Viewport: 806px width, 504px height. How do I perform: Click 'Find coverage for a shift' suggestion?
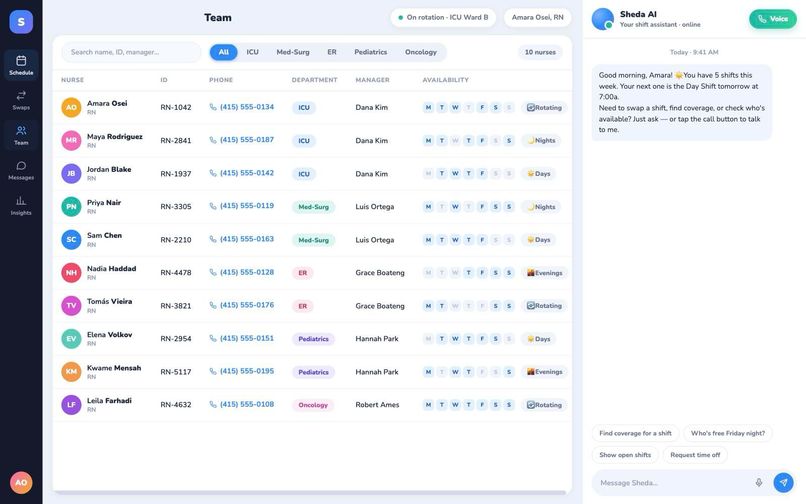[635, 433]
